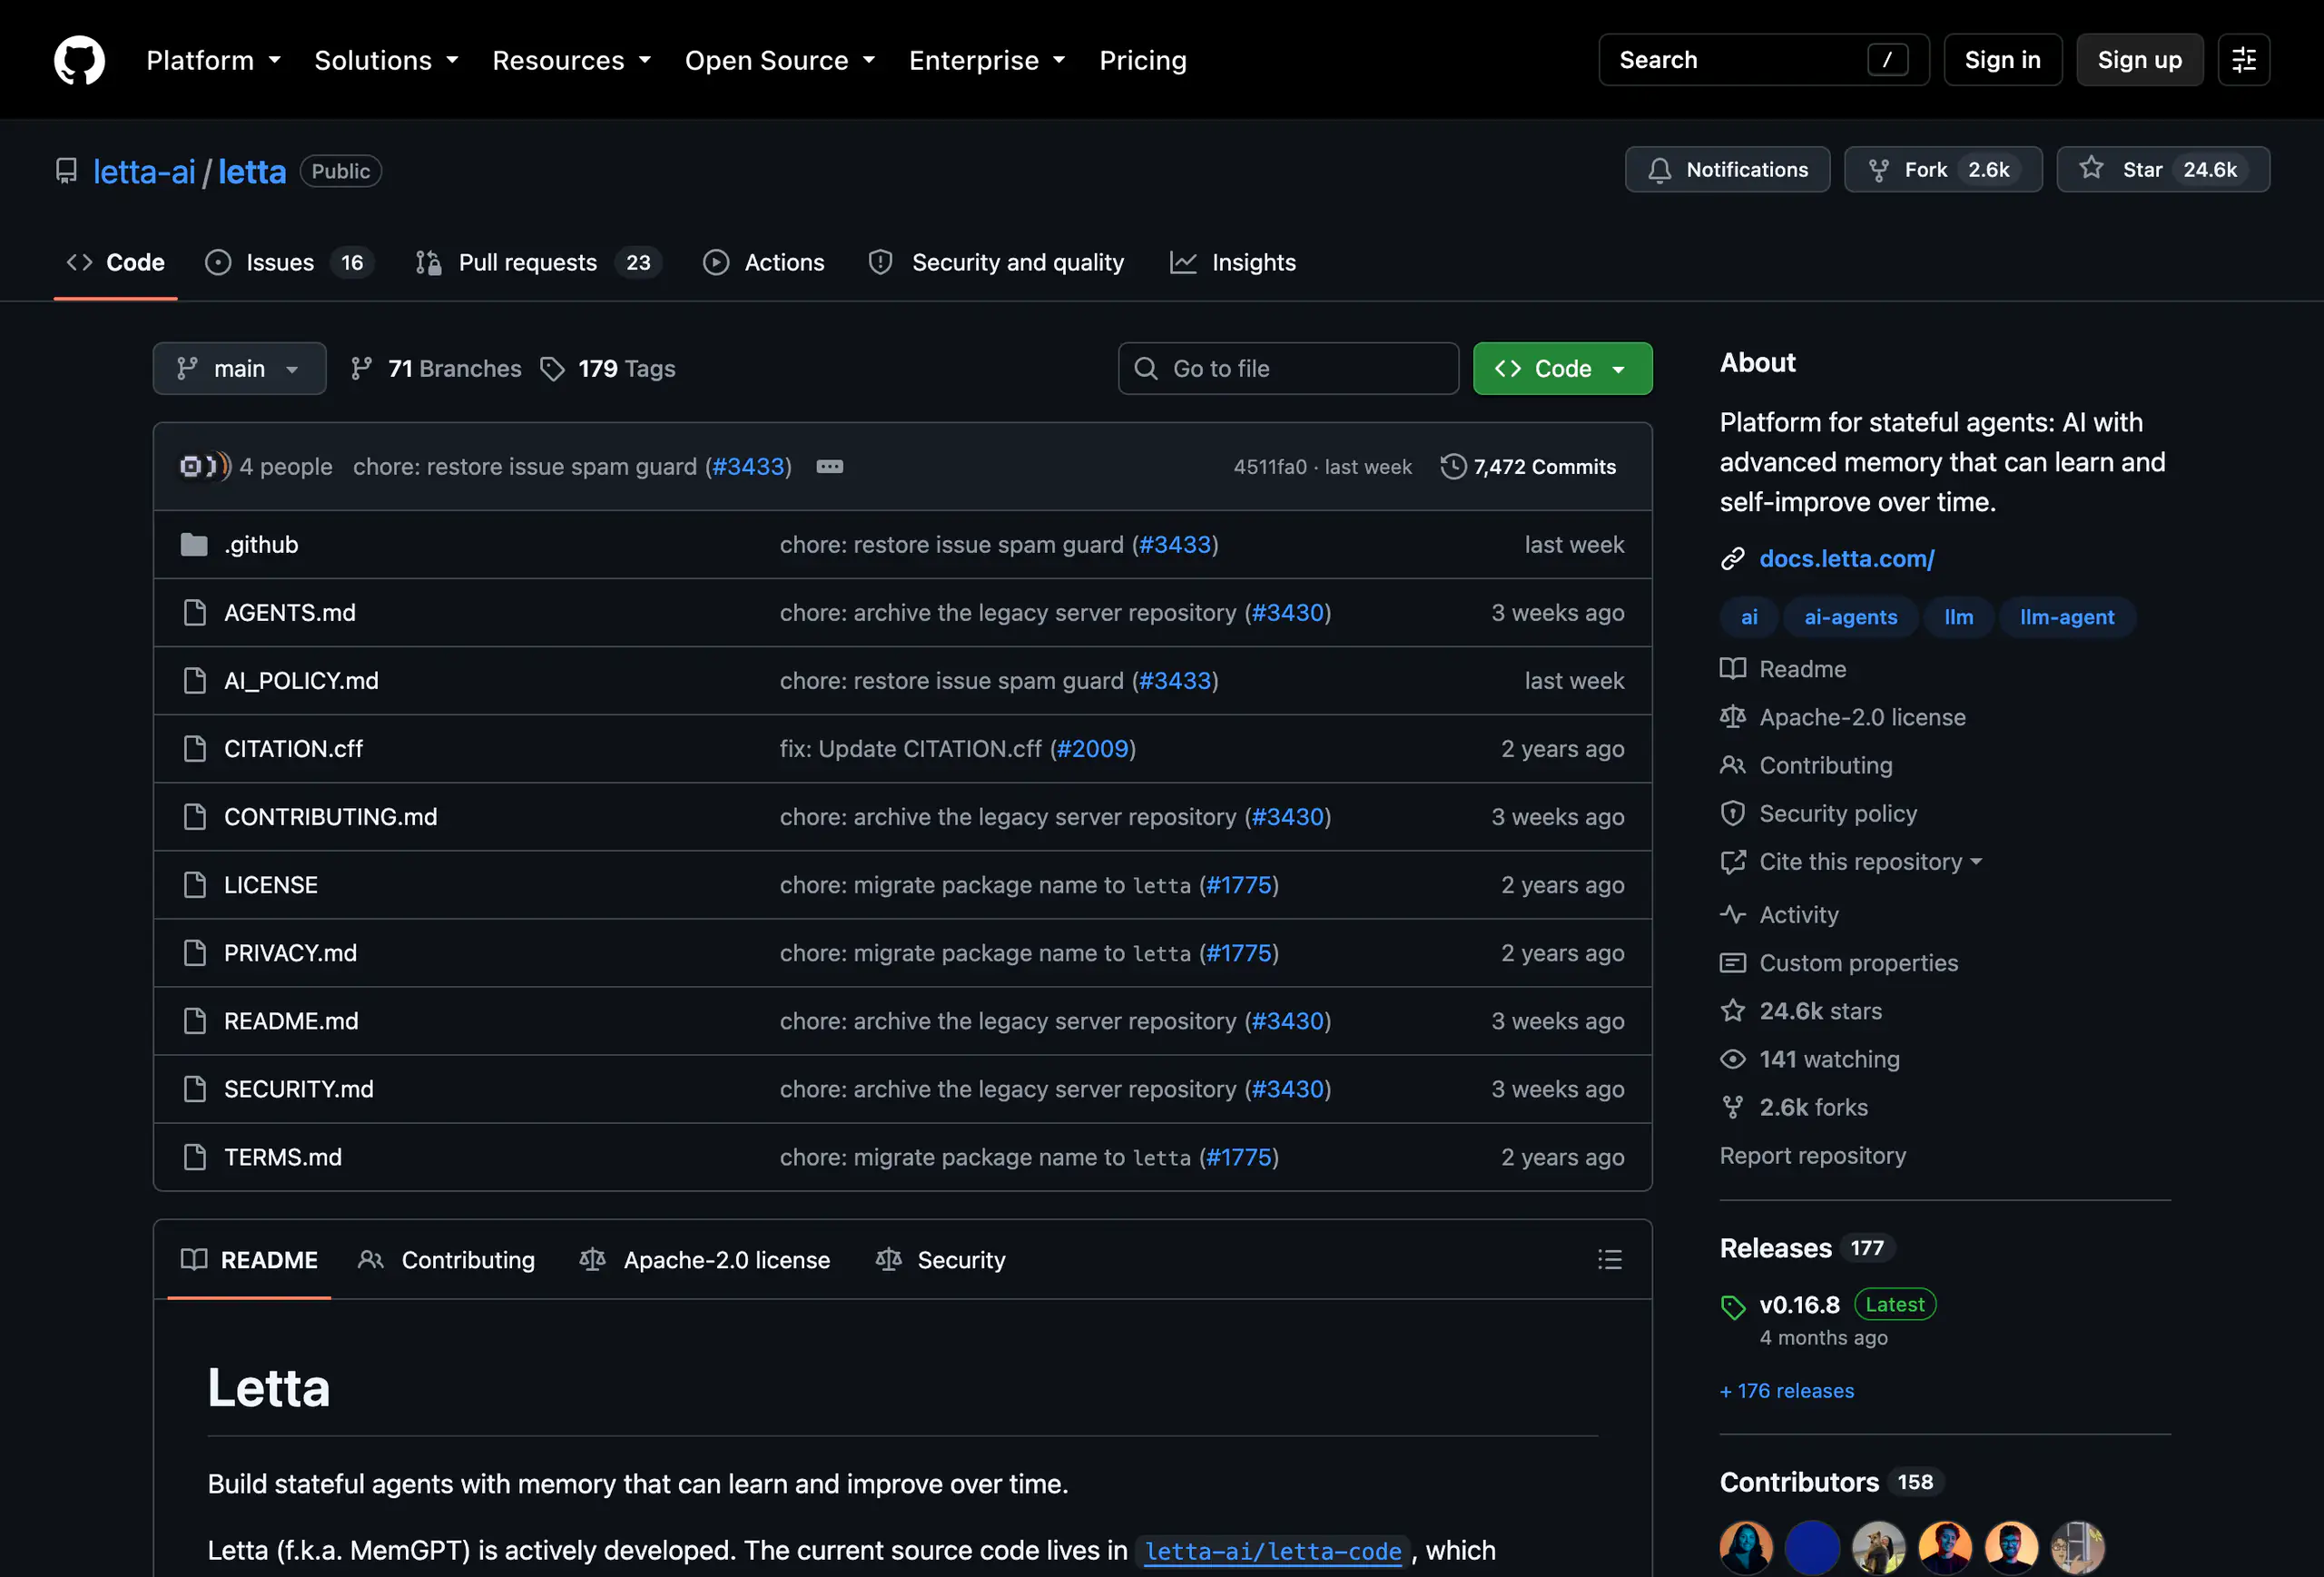Open docs.letta.com link
Screen dimensions: 2324x1577
pyautogui.click(x=1846, y=559)
